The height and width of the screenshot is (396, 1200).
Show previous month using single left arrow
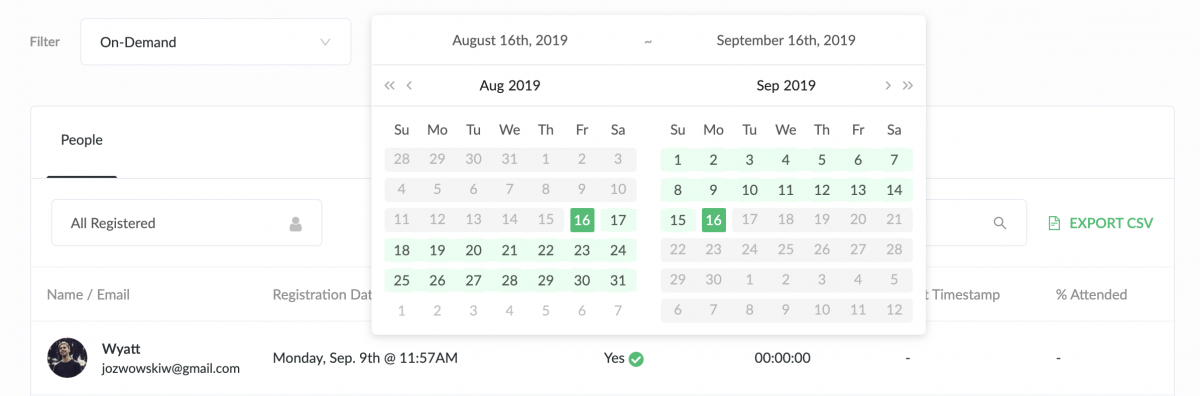coord(409,86)
